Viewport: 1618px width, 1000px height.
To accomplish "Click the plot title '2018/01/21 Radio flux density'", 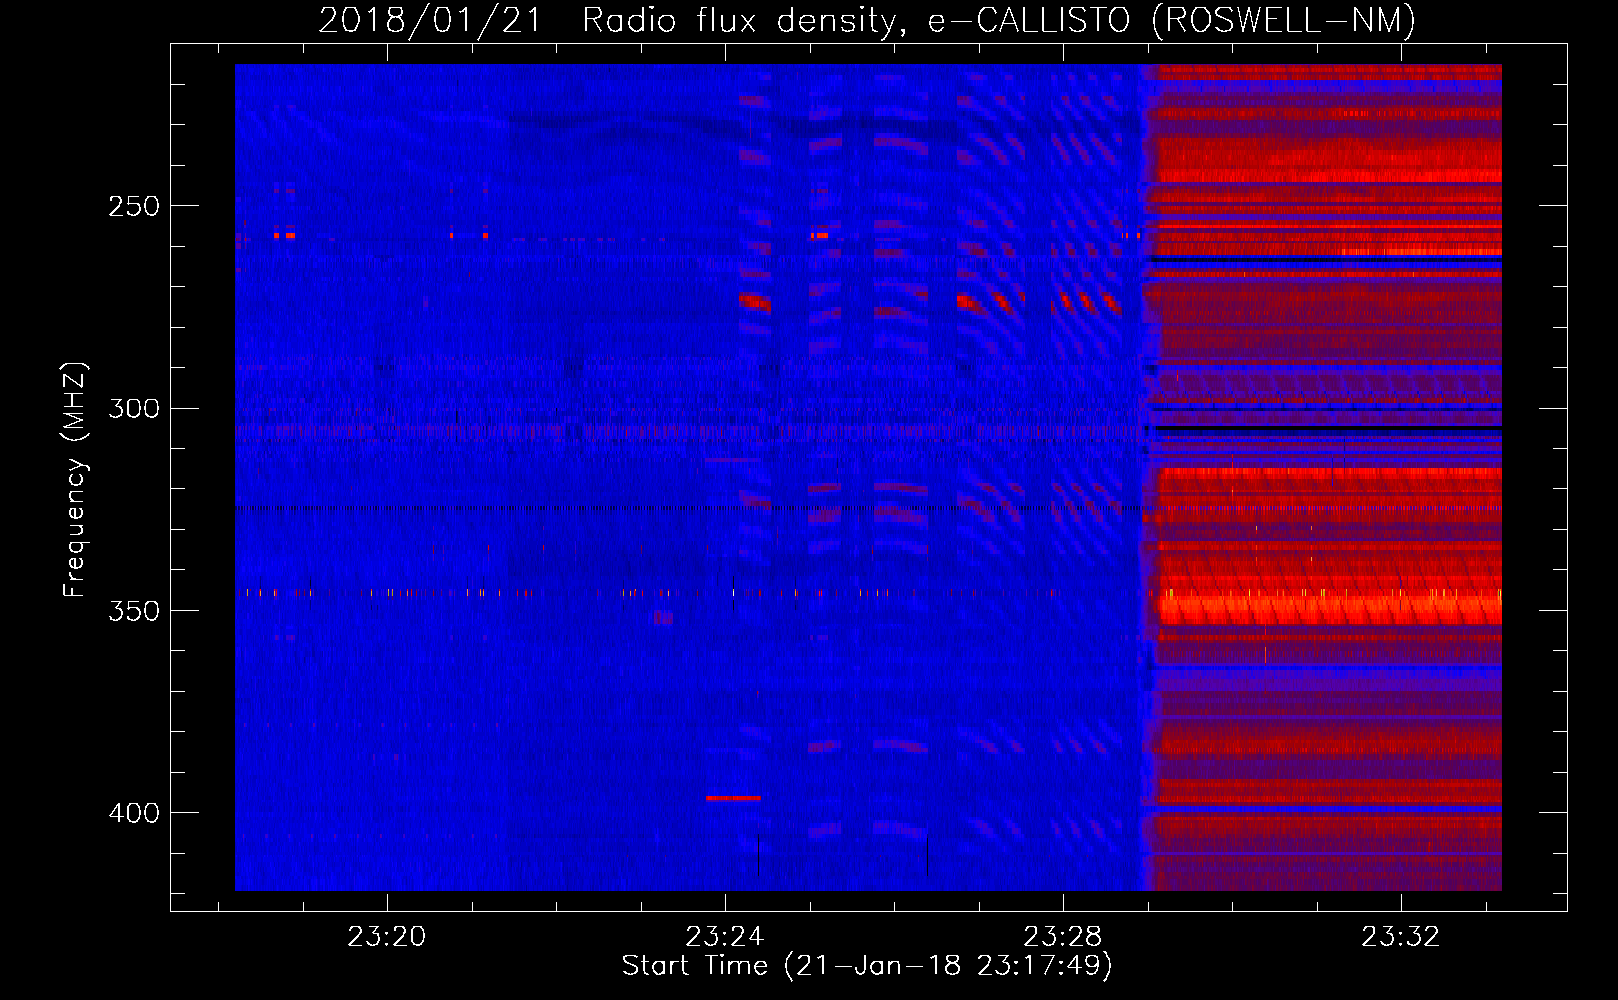I will [x=867, y=20].
